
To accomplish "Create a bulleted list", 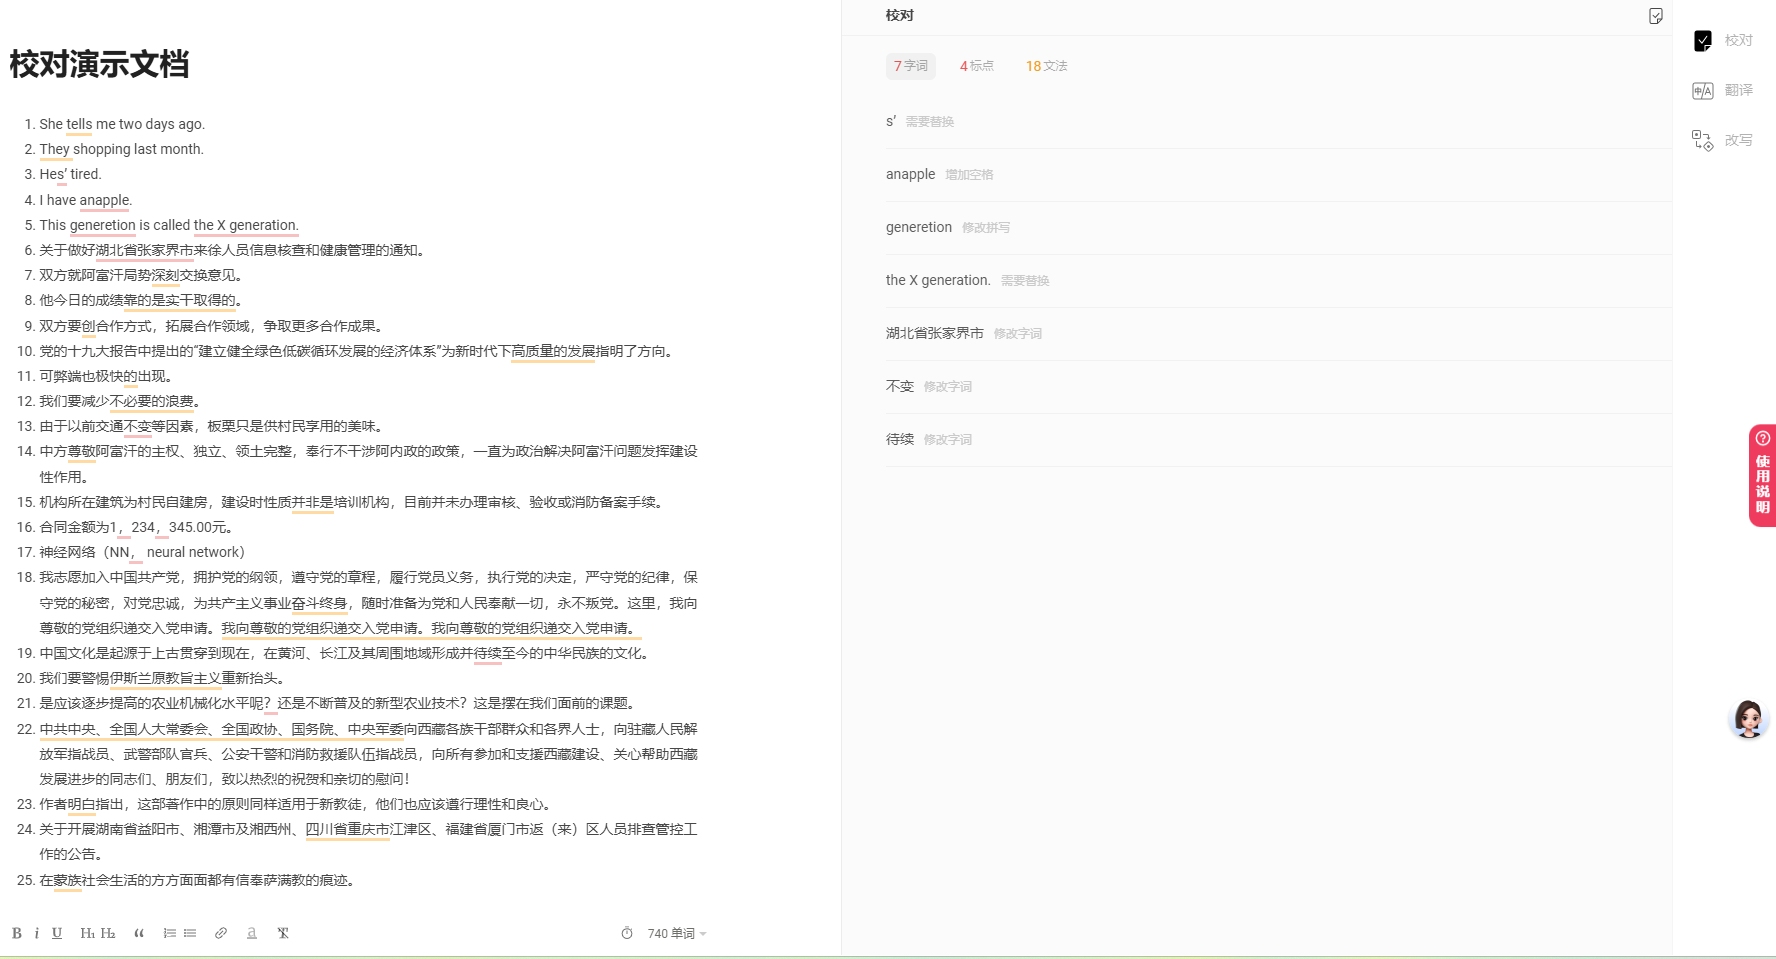I will (x=190, y=933).
